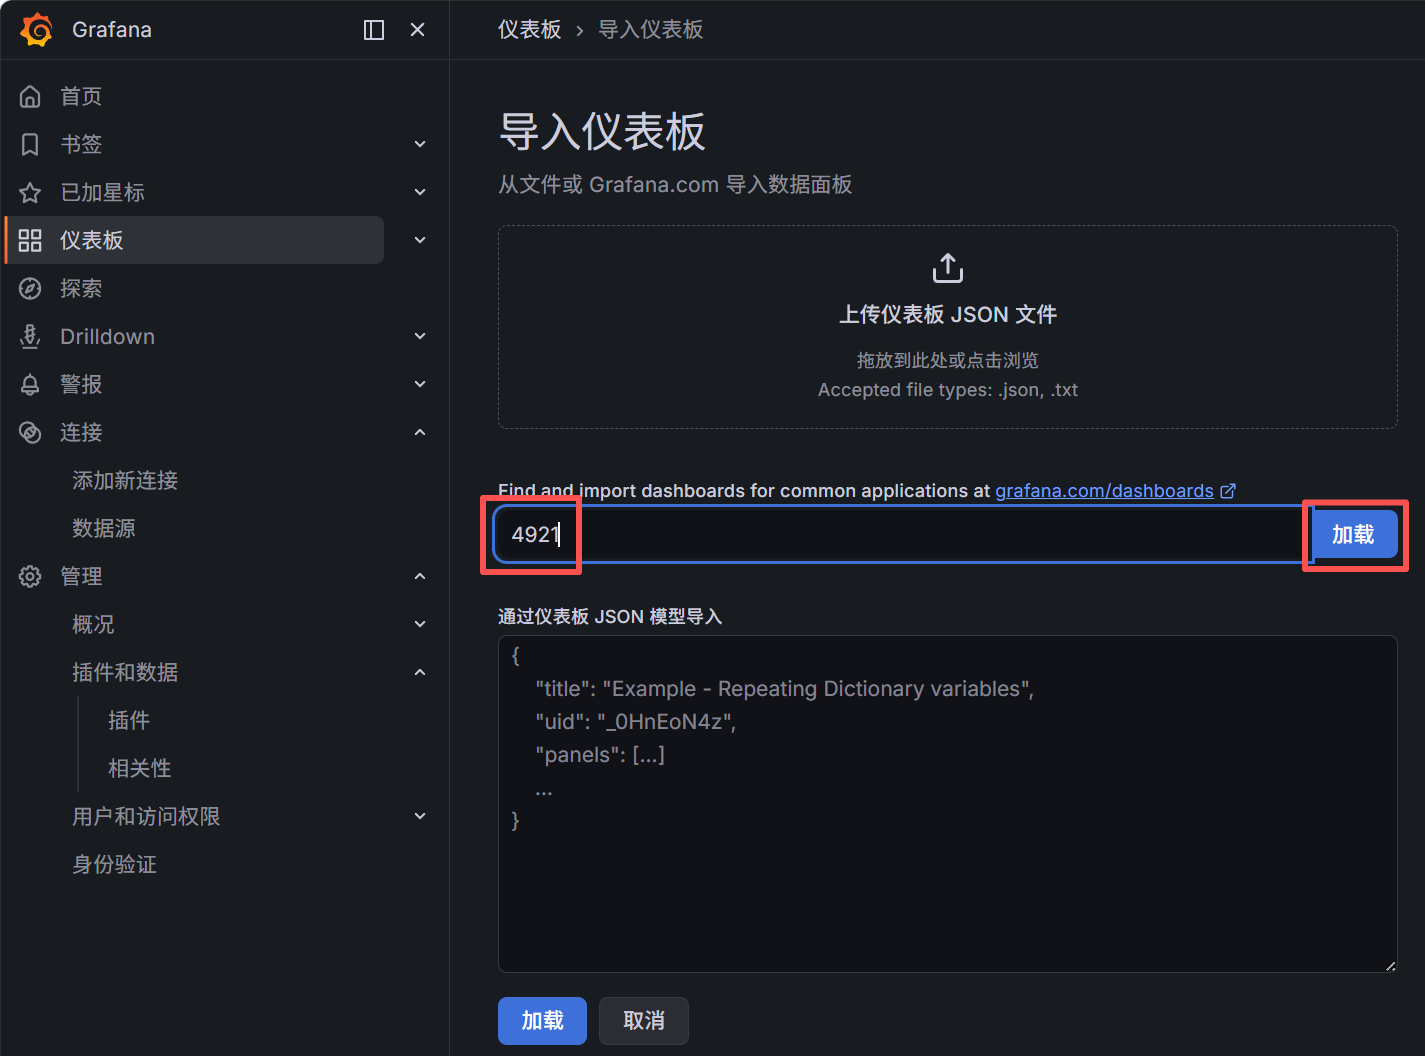Image resolution: width=1425 pixels, height=1056 pixels.
Task: Click the JSON text area resize handle
Action: (1390, 965)
